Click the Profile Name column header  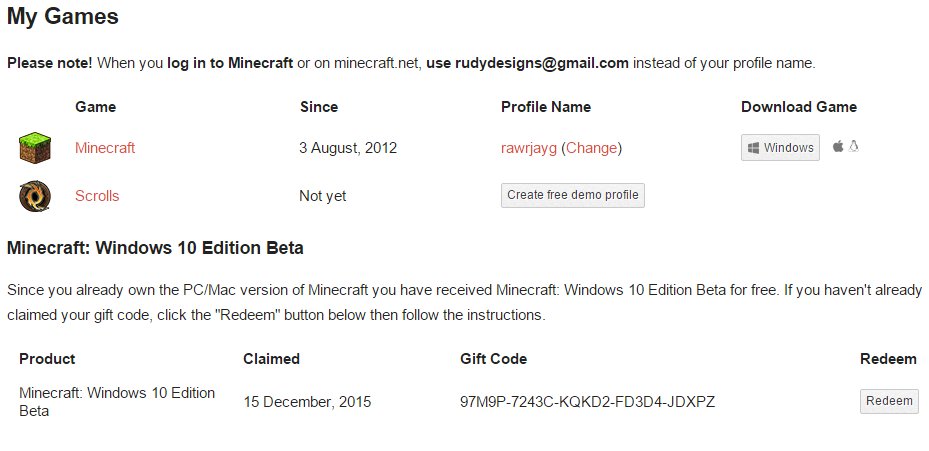pyautogui.click(x=546, y=107)
